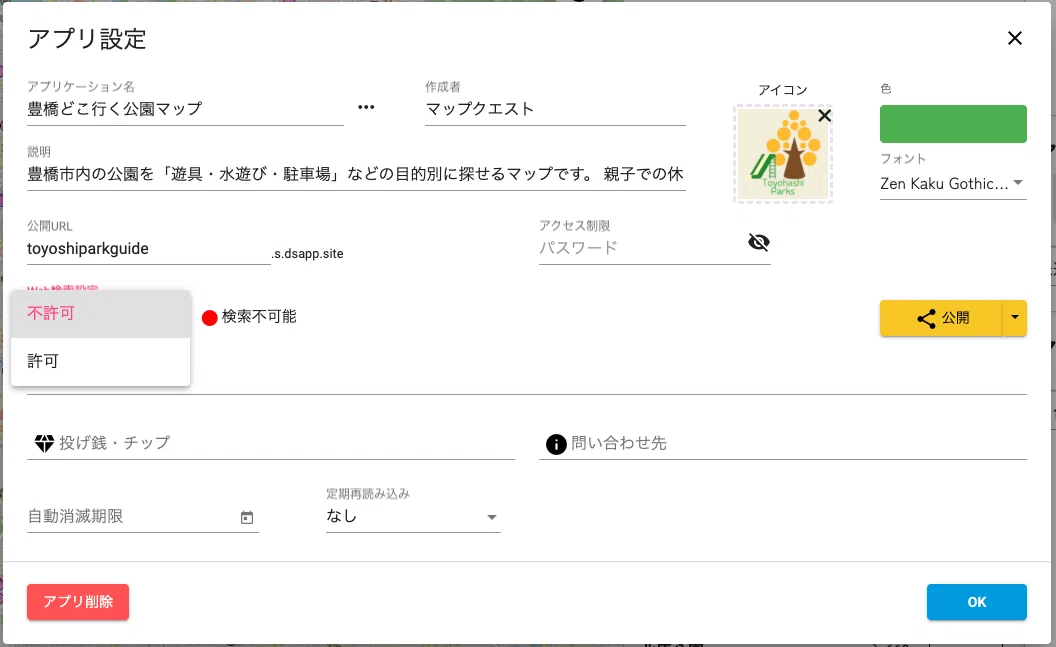This screenshot has width=1056, height=647.
Task: Click the .s.dsapp.site domain suffix text
Action: tap(308, 254)
